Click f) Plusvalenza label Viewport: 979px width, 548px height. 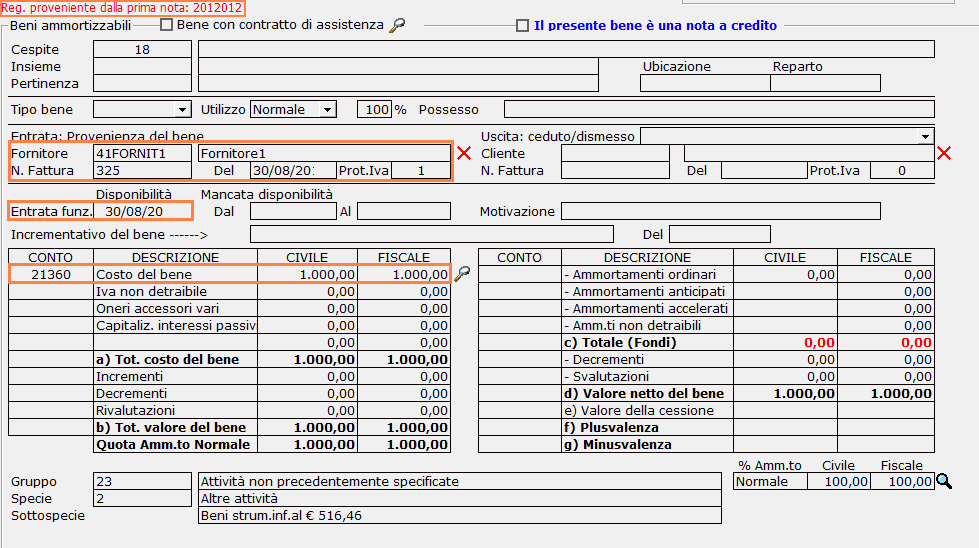click(611, 428)
